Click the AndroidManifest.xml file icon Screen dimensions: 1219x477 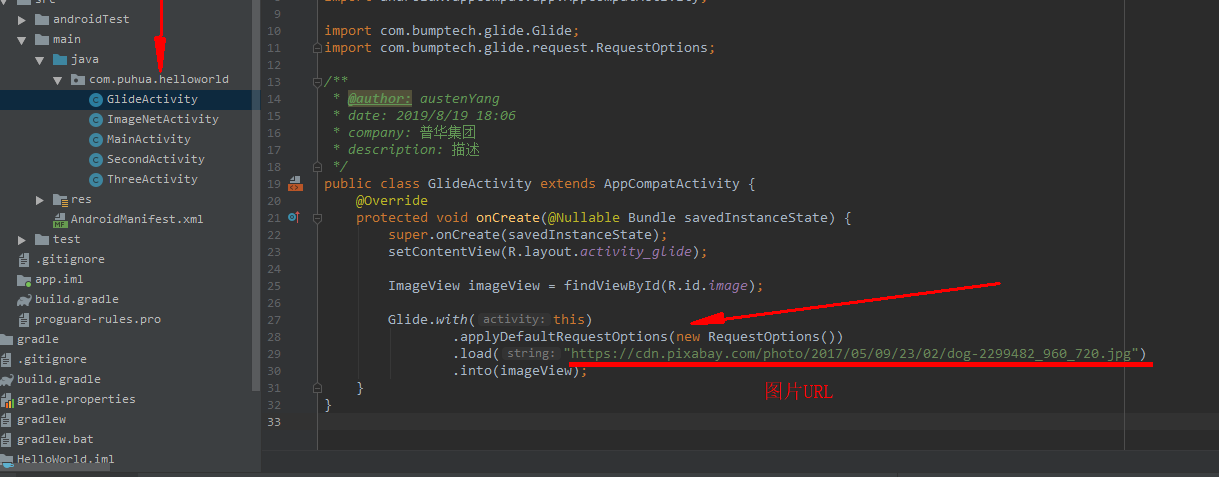(60, 219)
